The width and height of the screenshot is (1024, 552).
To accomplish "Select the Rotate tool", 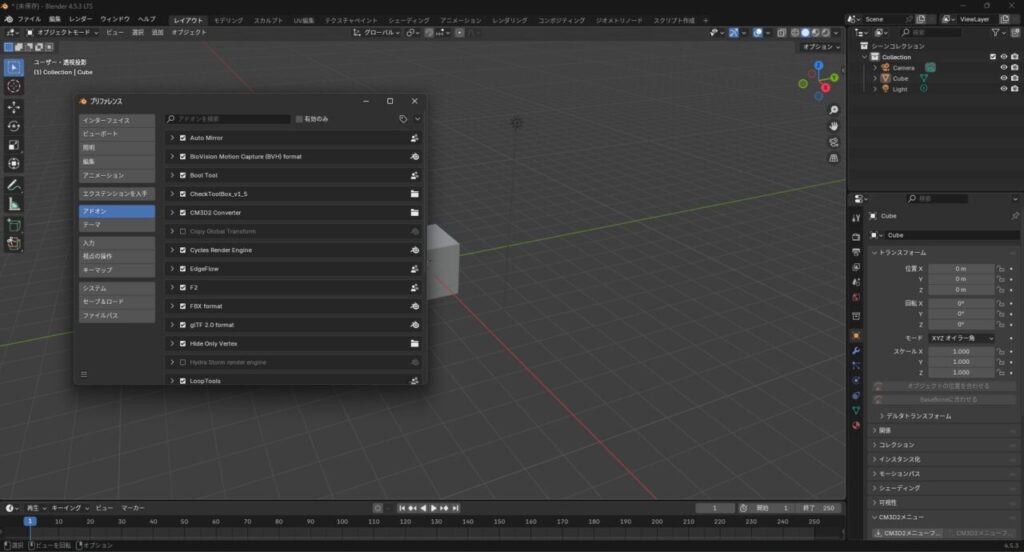I will point(14,126).
